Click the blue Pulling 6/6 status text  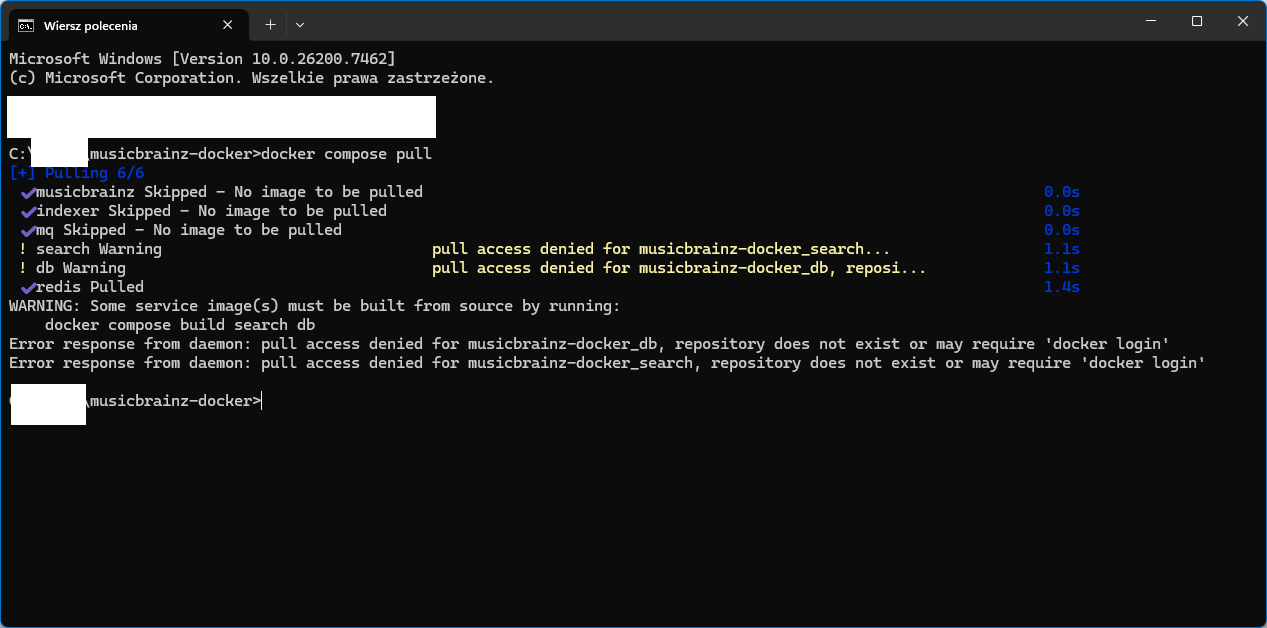[x=76, y=173]
